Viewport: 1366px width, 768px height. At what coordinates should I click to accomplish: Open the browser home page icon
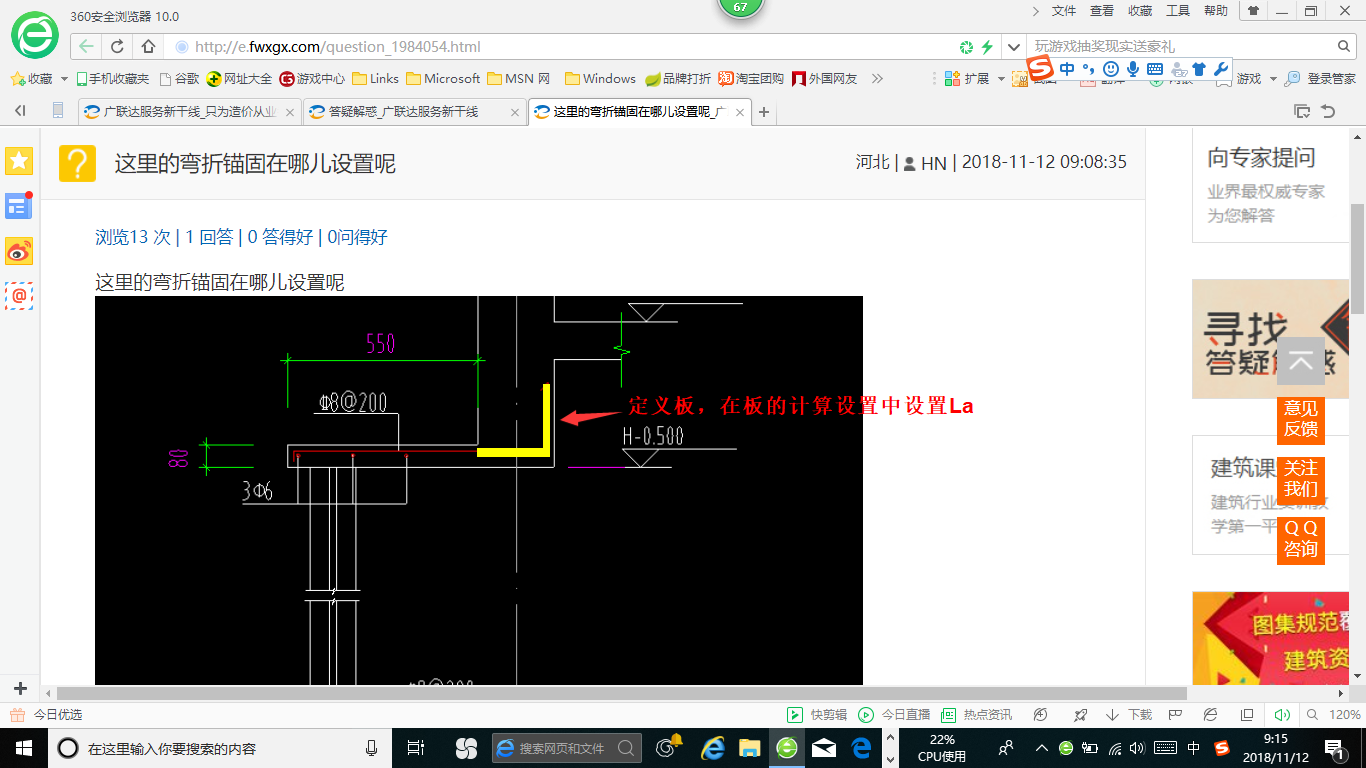click(x=148, y=46)
